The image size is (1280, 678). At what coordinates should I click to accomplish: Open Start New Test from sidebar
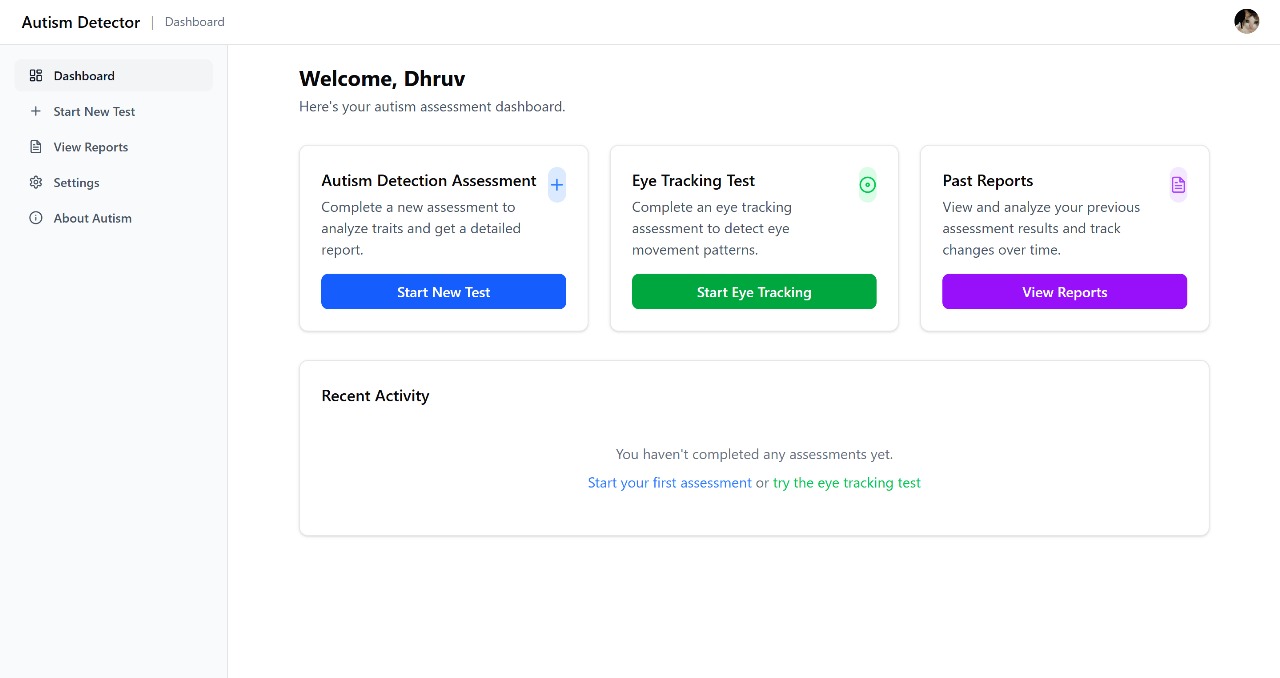coord(114,112)
